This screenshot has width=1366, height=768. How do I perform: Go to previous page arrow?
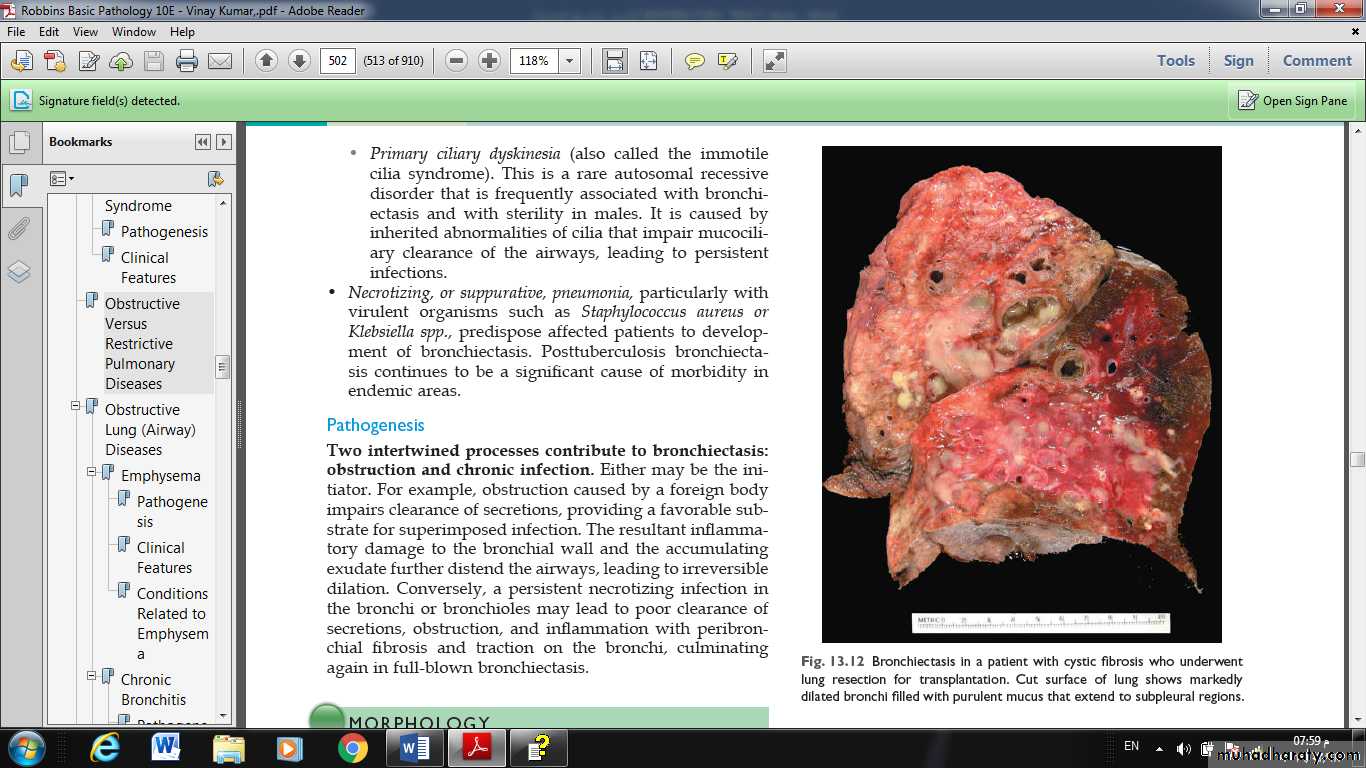[266, 61]
